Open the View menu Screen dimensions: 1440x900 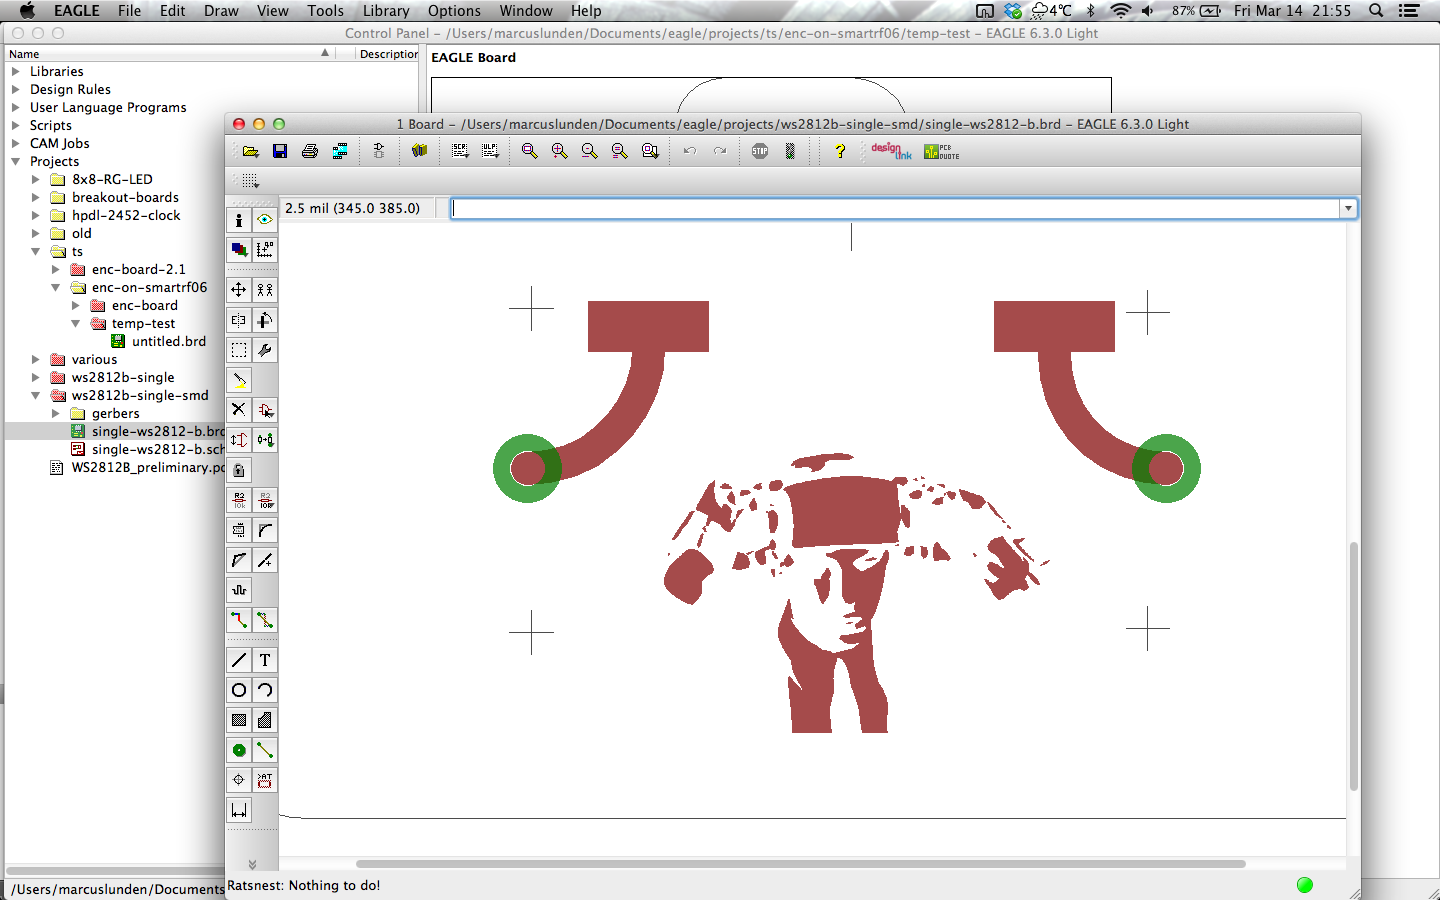coord(272,11)
